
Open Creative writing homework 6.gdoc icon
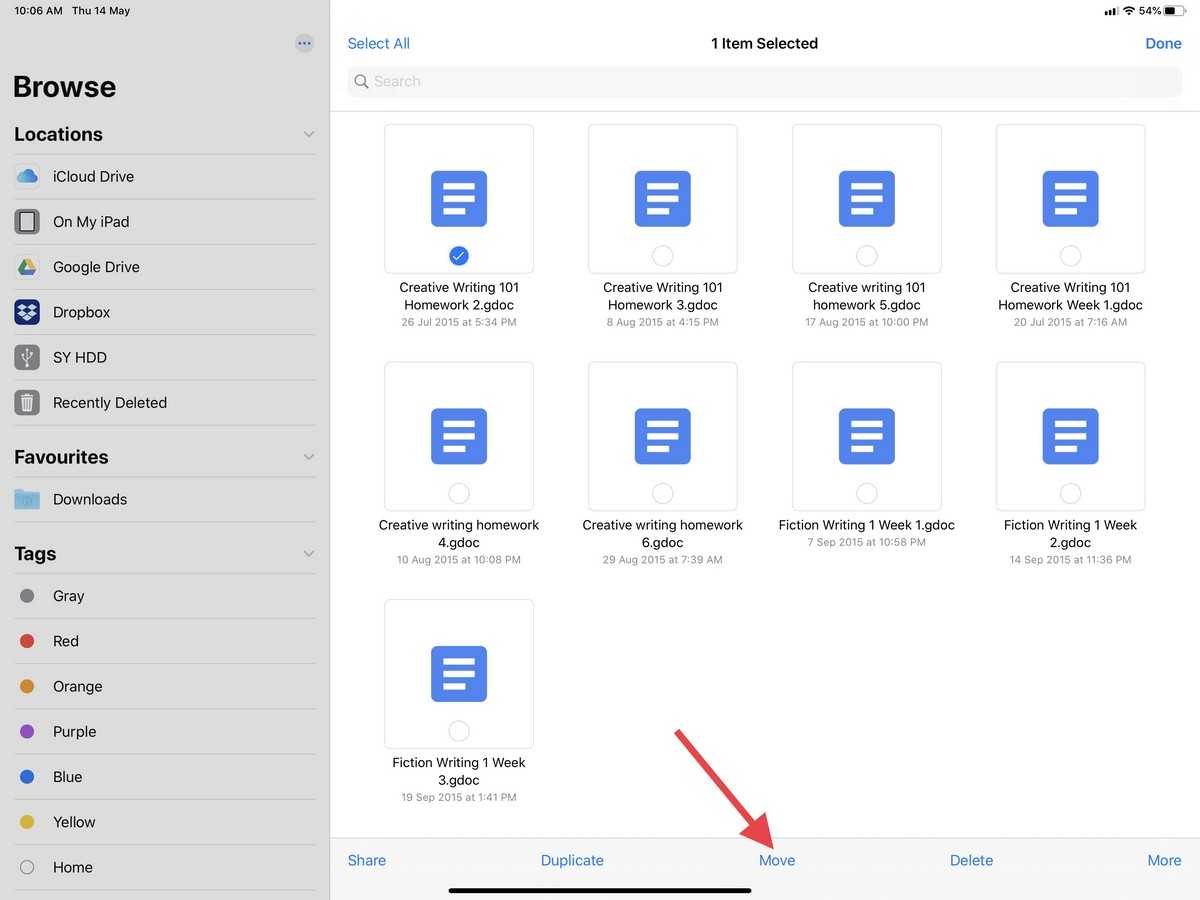tap(663, 436)
